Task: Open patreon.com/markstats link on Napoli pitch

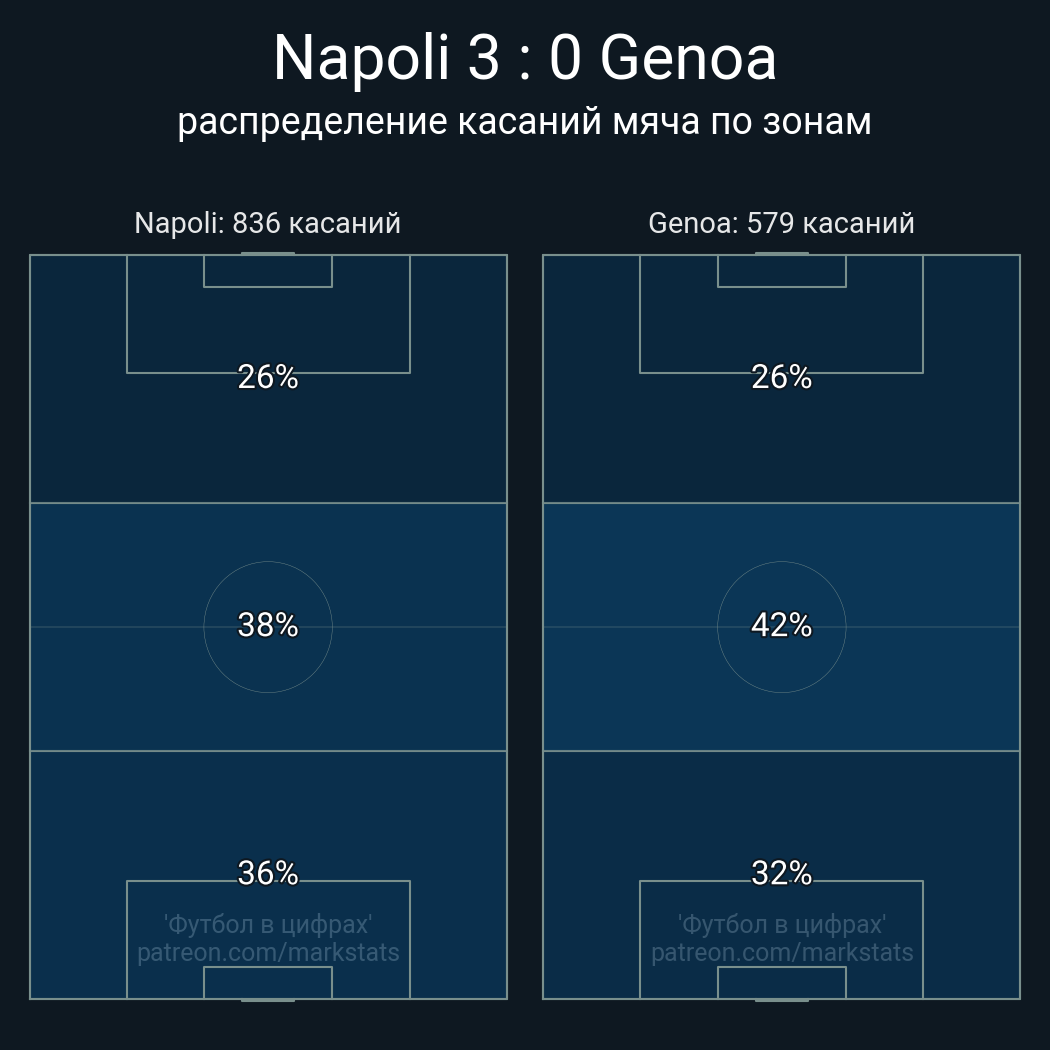Action: coord(267,953)
